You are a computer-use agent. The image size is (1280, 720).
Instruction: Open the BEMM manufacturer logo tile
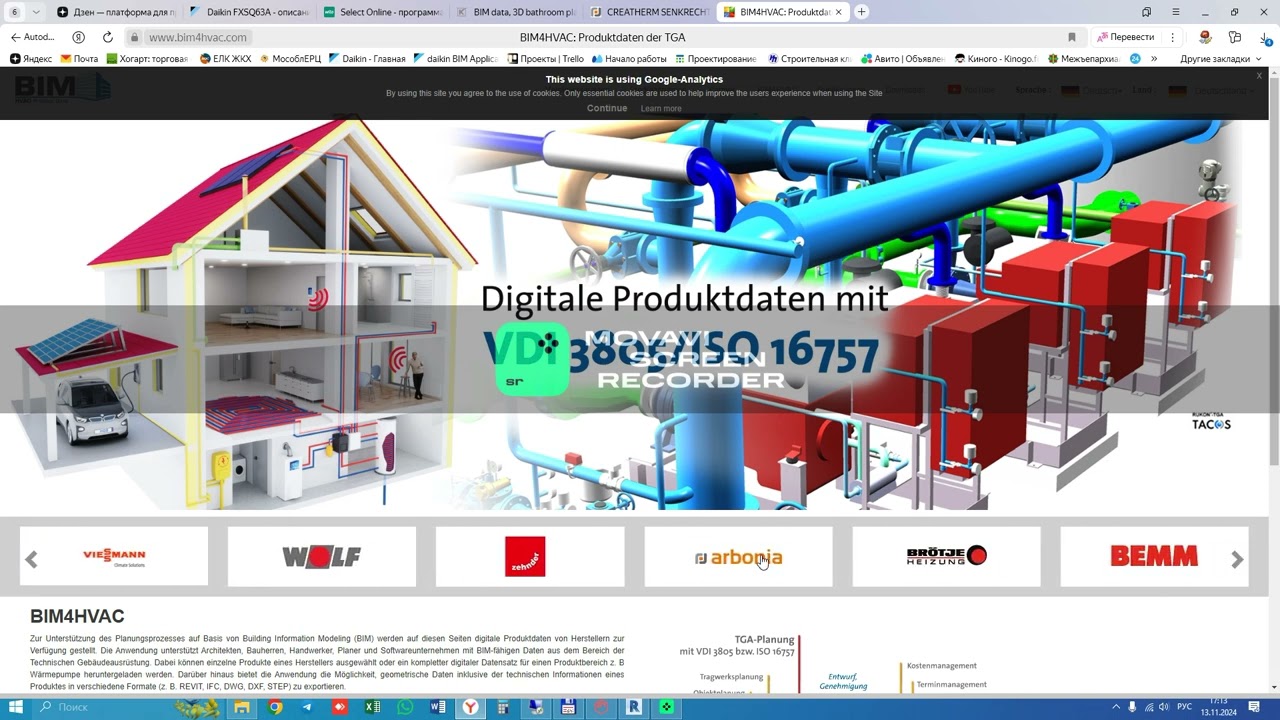(1154, 556)
